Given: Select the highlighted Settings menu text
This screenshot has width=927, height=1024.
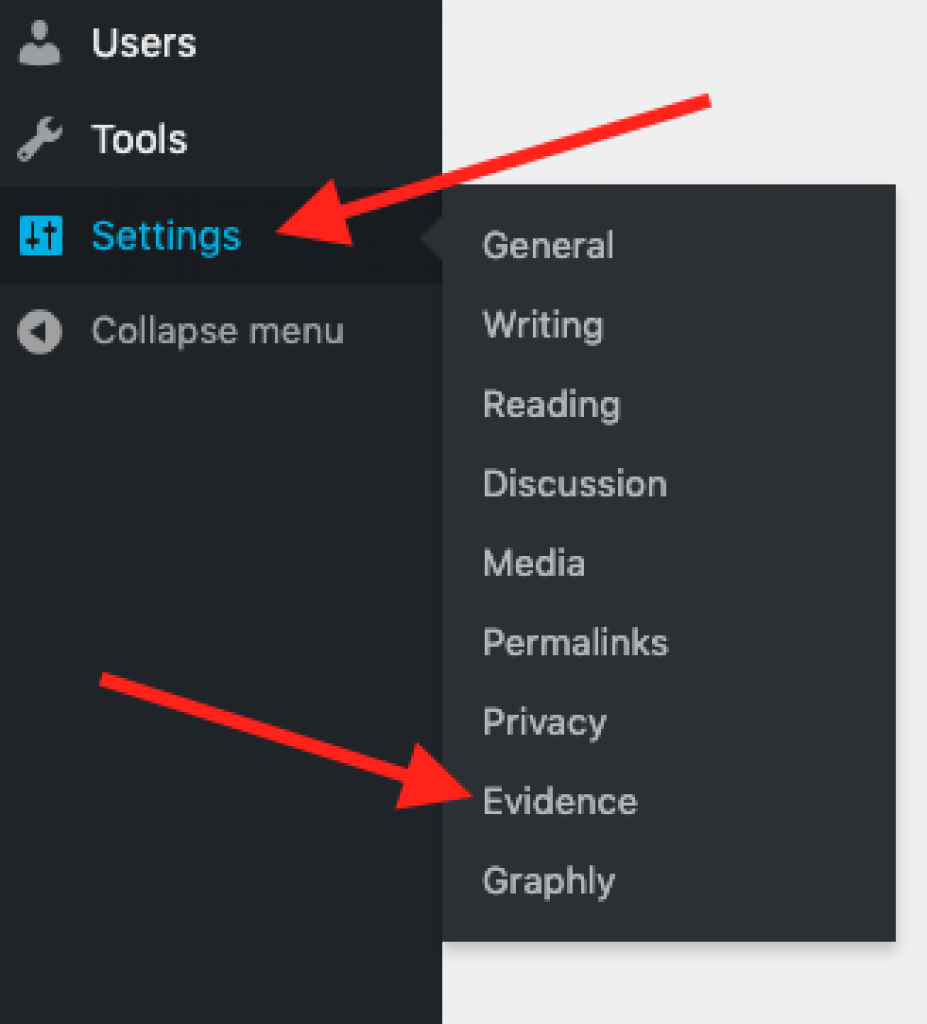Looking at the screenshot, I should click(166, 236).
